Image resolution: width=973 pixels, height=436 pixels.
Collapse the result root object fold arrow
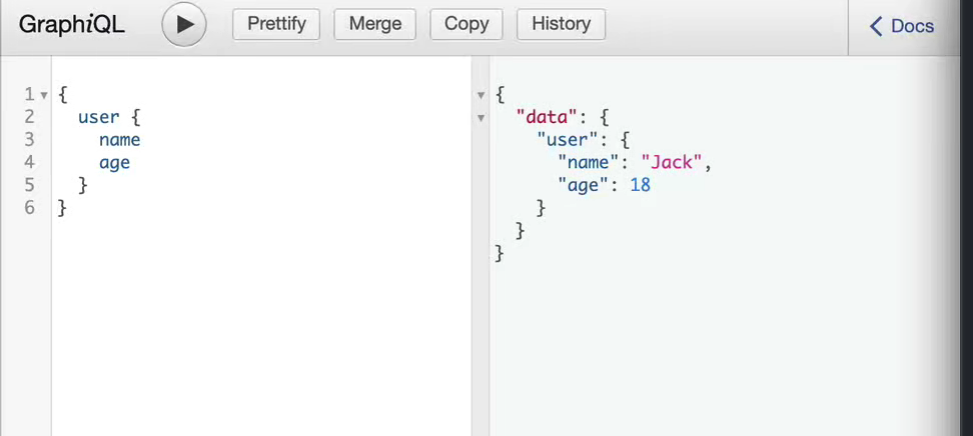click(481, 95)
